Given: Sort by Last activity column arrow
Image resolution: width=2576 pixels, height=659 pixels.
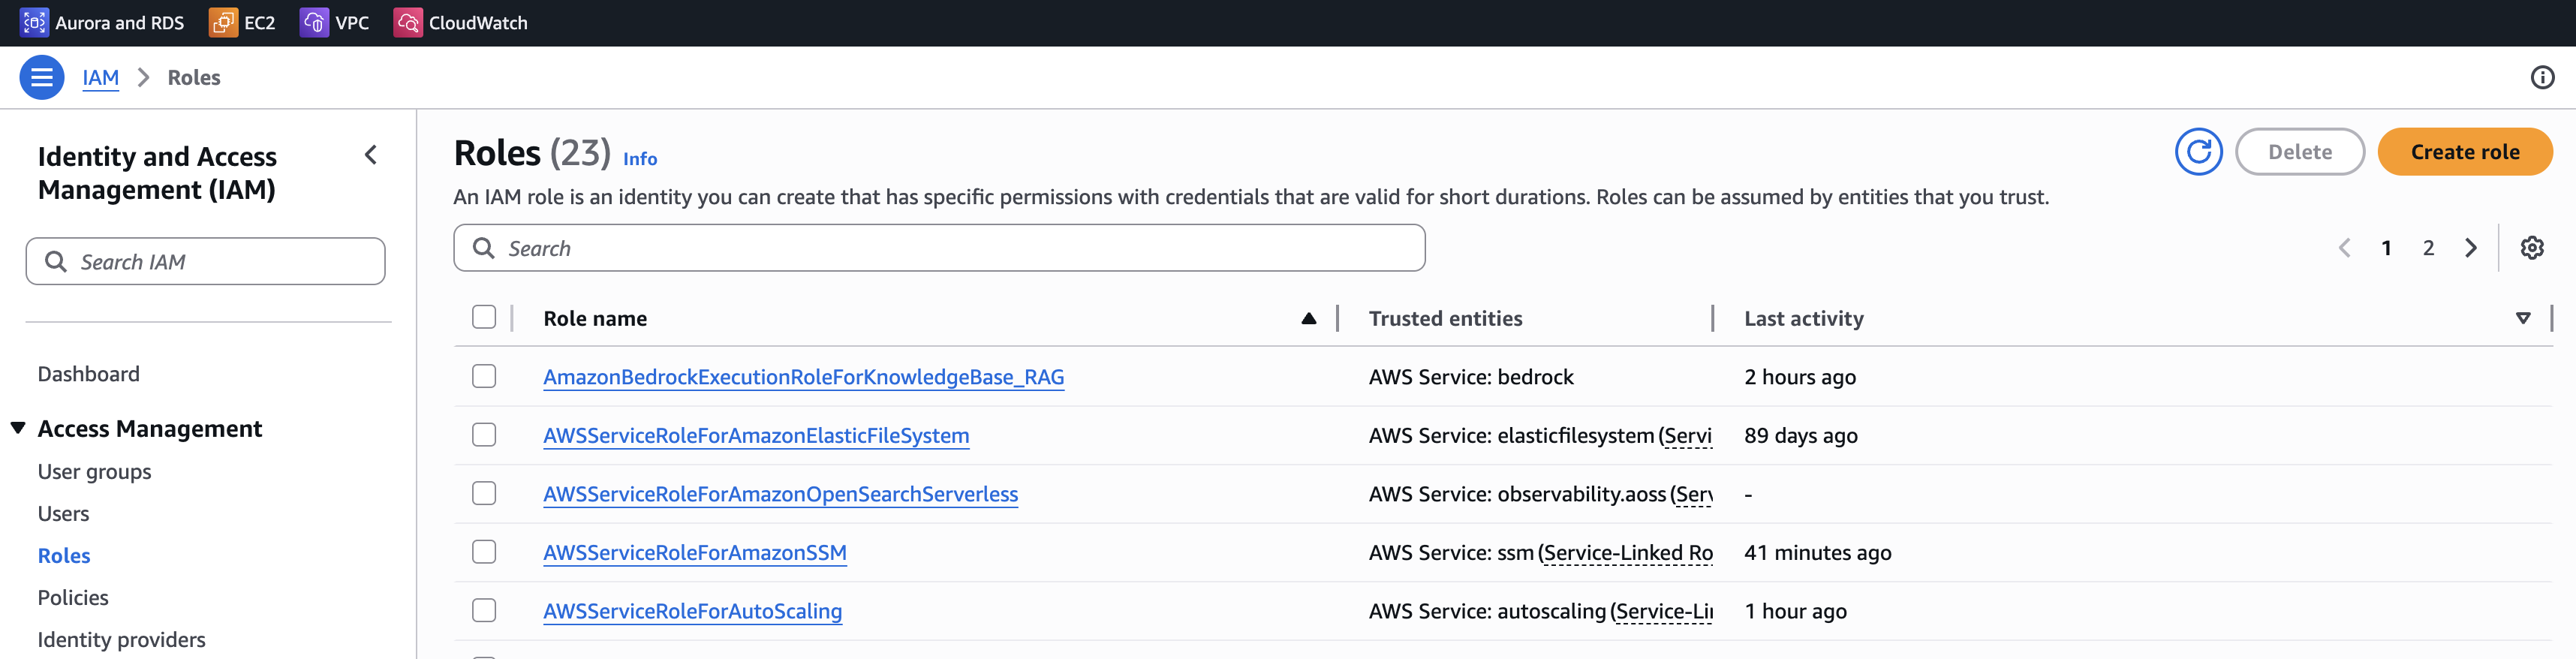Looking at the screenshot, I should pyautogui.click(x=2522, y=318).
